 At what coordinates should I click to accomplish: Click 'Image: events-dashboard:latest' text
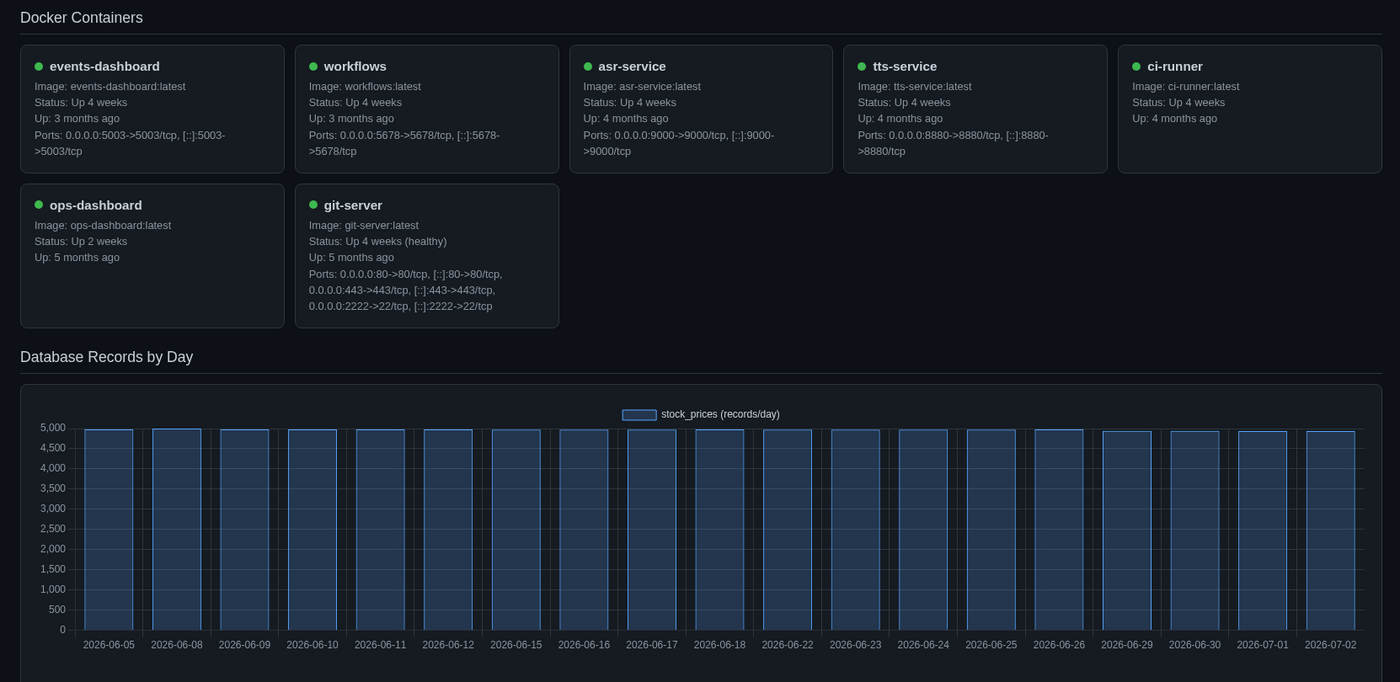click(110, 86)
